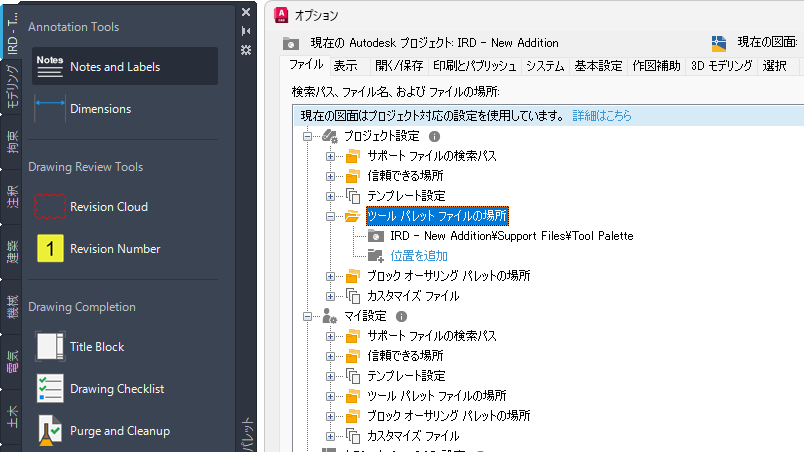Select マイ設定 ブロック オーサリング パレットの場所 row
This screenshot has height=452, width=804.
(449, 416)
